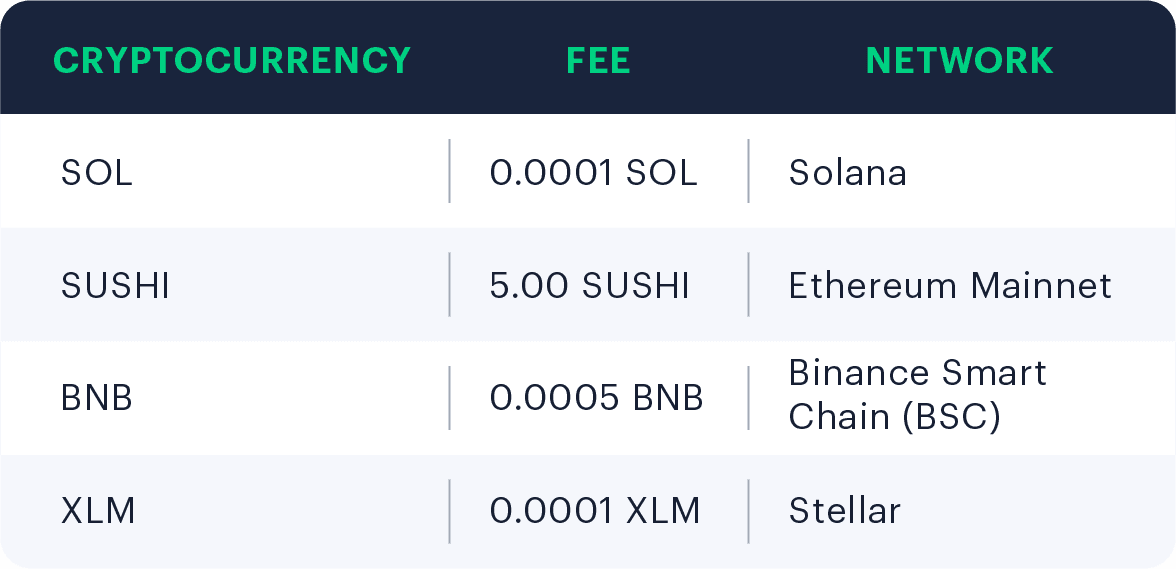Click the divider between SOL fee and Solana
Image resolution: width=1176 pixels, height=569 pixels.
(x=748, y=171)
